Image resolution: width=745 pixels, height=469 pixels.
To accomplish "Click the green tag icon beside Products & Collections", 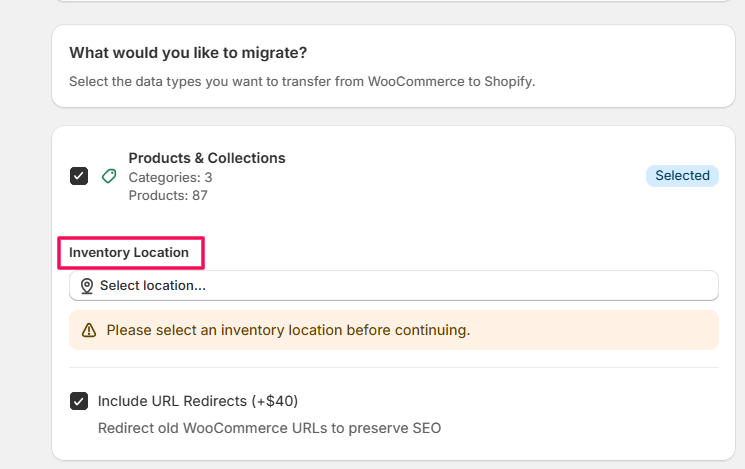I will pos(109,176).
